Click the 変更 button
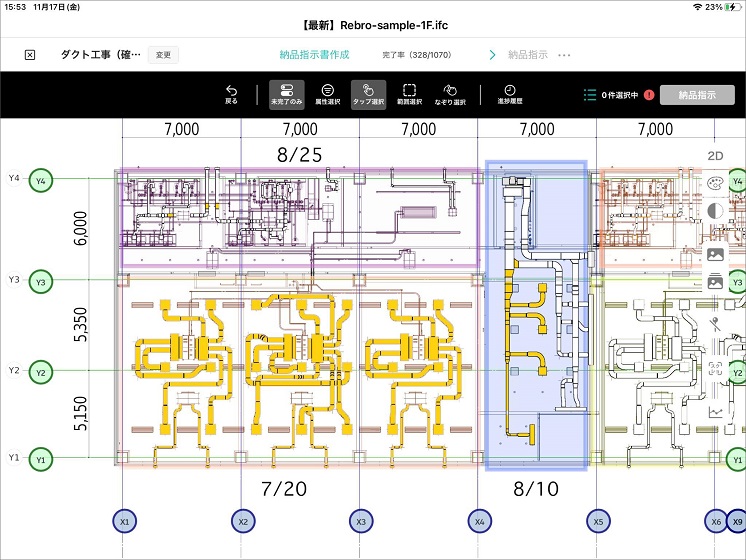The image size is (746, 560). coord(163,55)
